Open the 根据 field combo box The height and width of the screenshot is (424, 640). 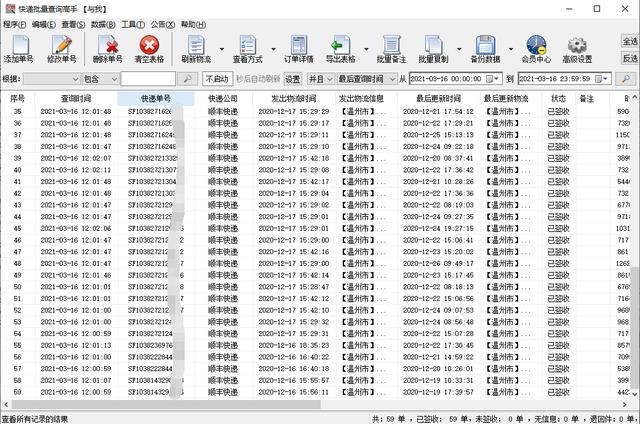[51, 79]
